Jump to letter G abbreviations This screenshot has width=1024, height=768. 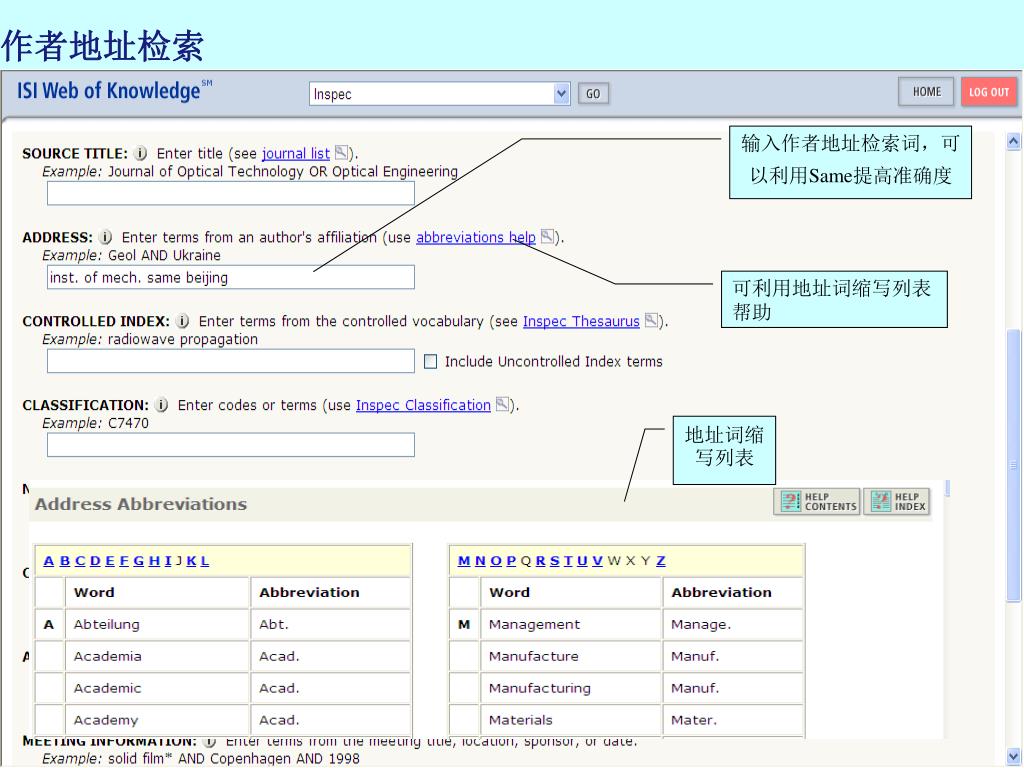click(x=138, y=561)
